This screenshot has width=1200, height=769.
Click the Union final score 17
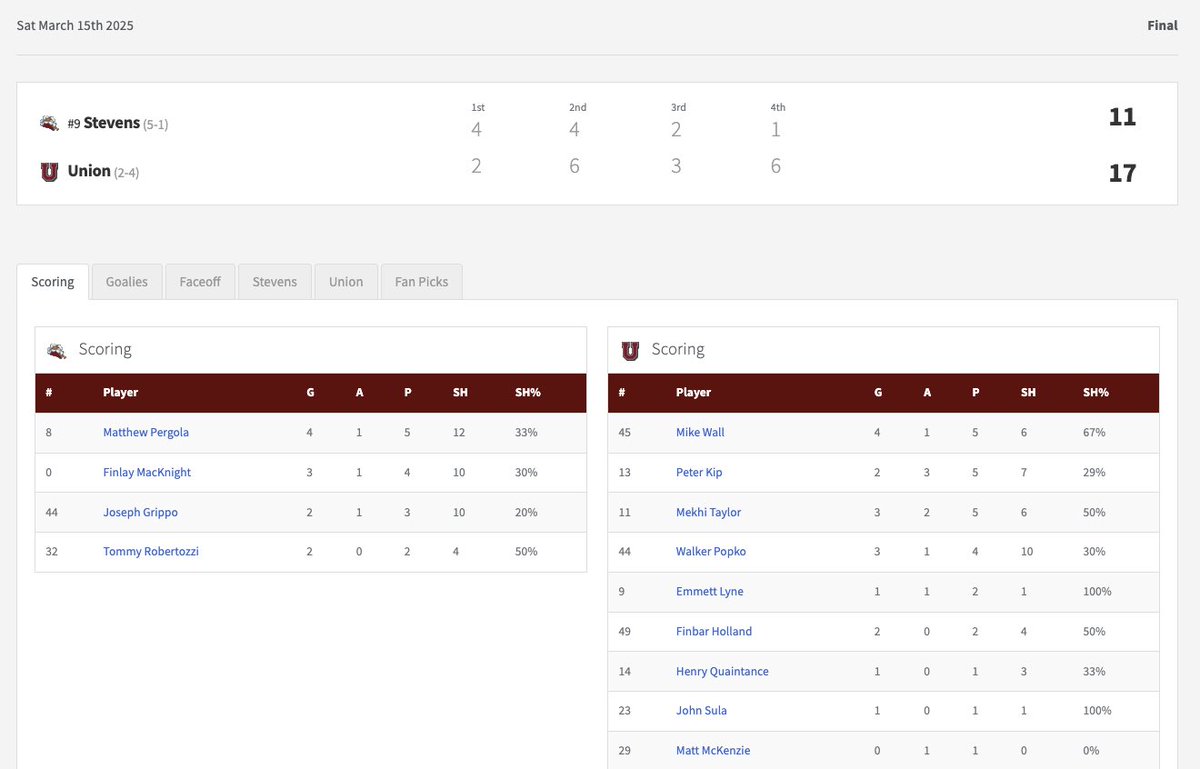click(x=1122, y=173)
